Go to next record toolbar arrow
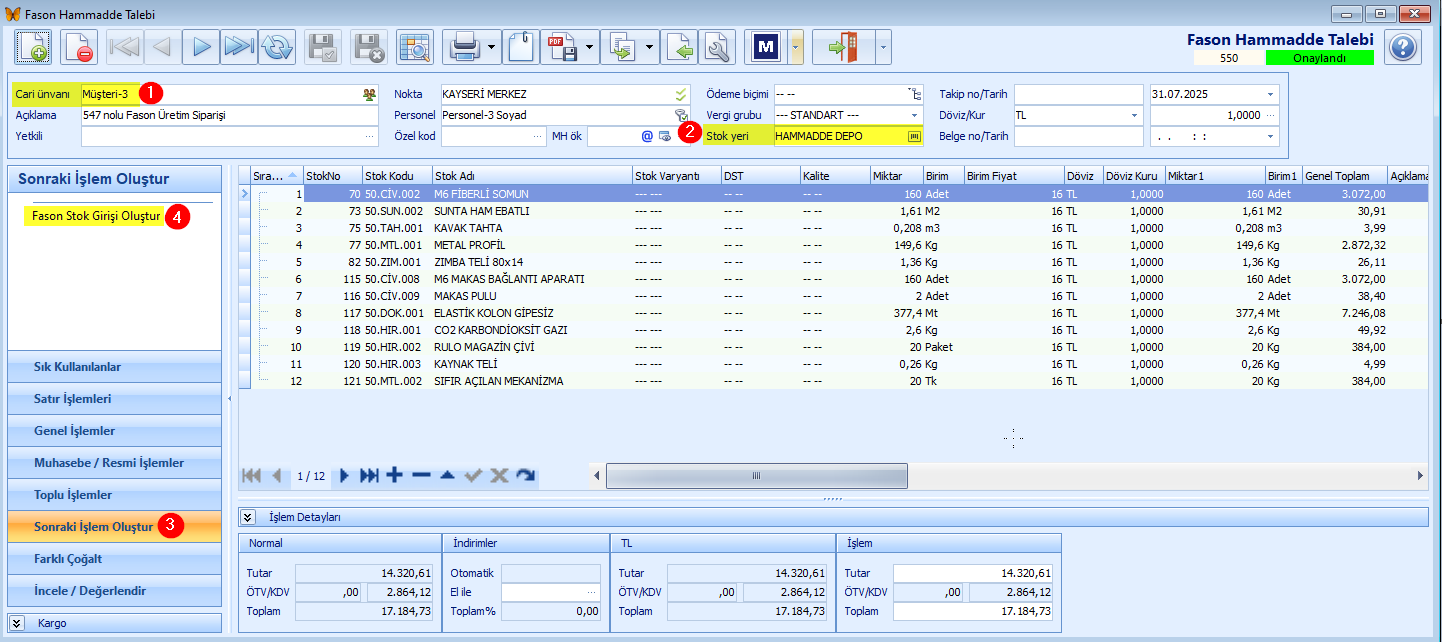Viewport: 1442px width, 642px height. 201,46
